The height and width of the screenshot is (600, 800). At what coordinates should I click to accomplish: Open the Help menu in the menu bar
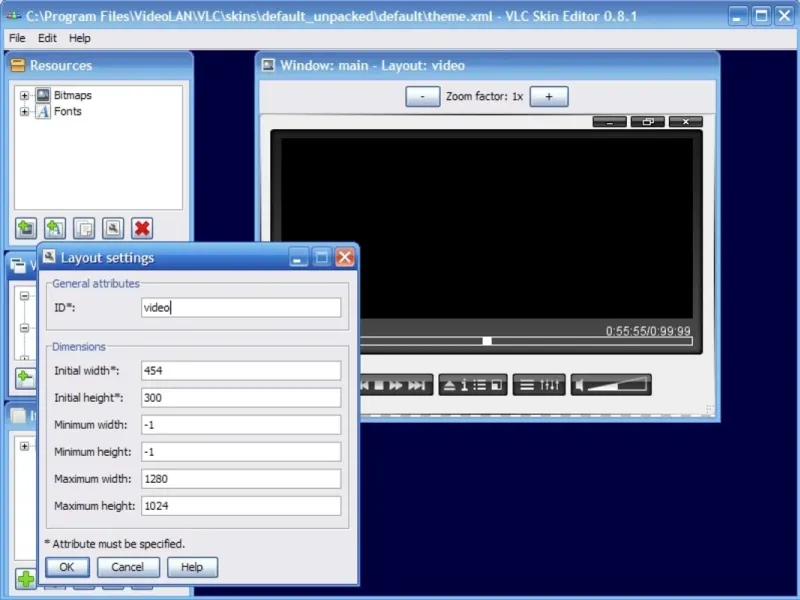80,38
